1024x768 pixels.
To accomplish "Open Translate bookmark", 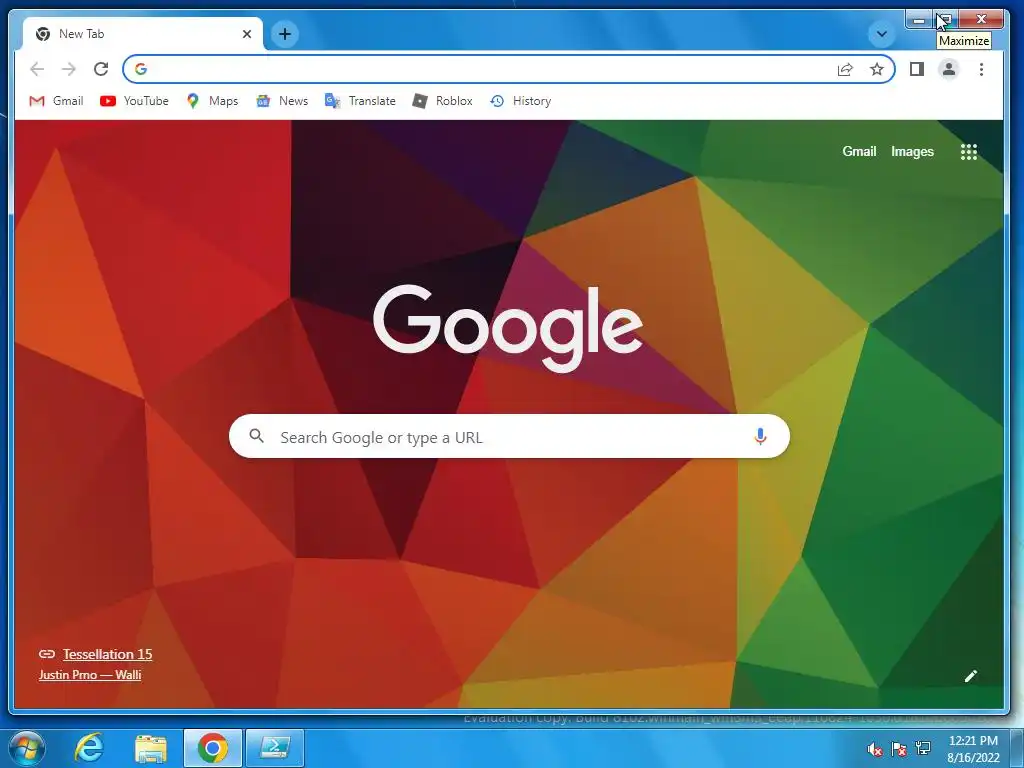I will coord(360,101).
